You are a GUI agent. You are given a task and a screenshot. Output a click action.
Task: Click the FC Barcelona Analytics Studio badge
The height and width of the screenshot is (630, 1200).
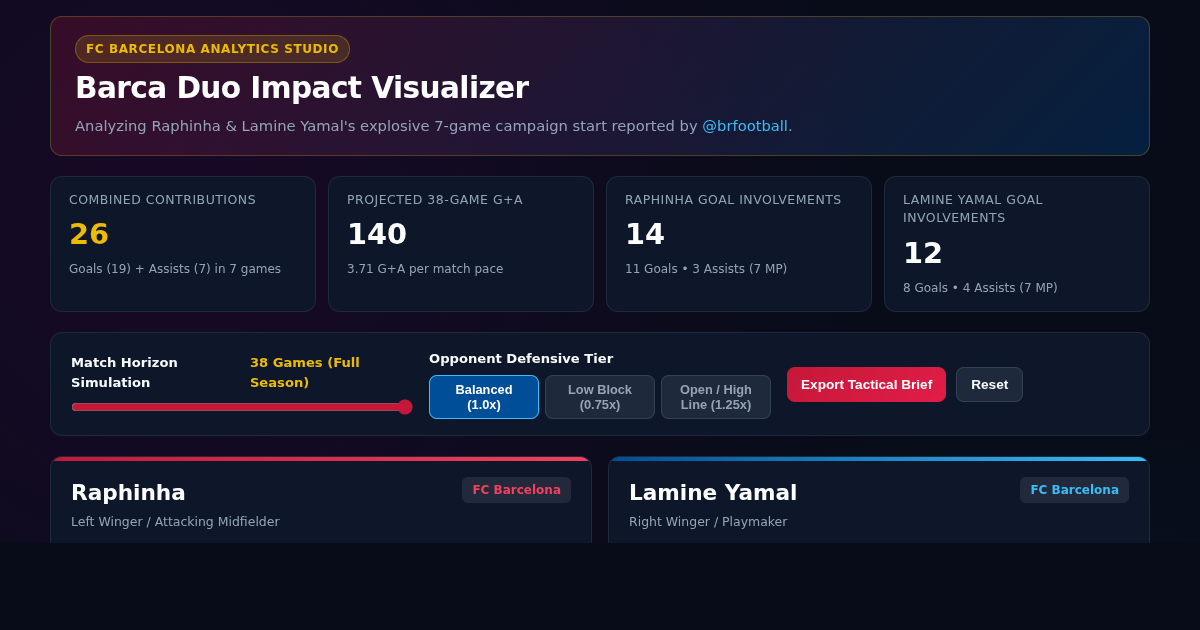pyautogui.click(x=212, y=49)
